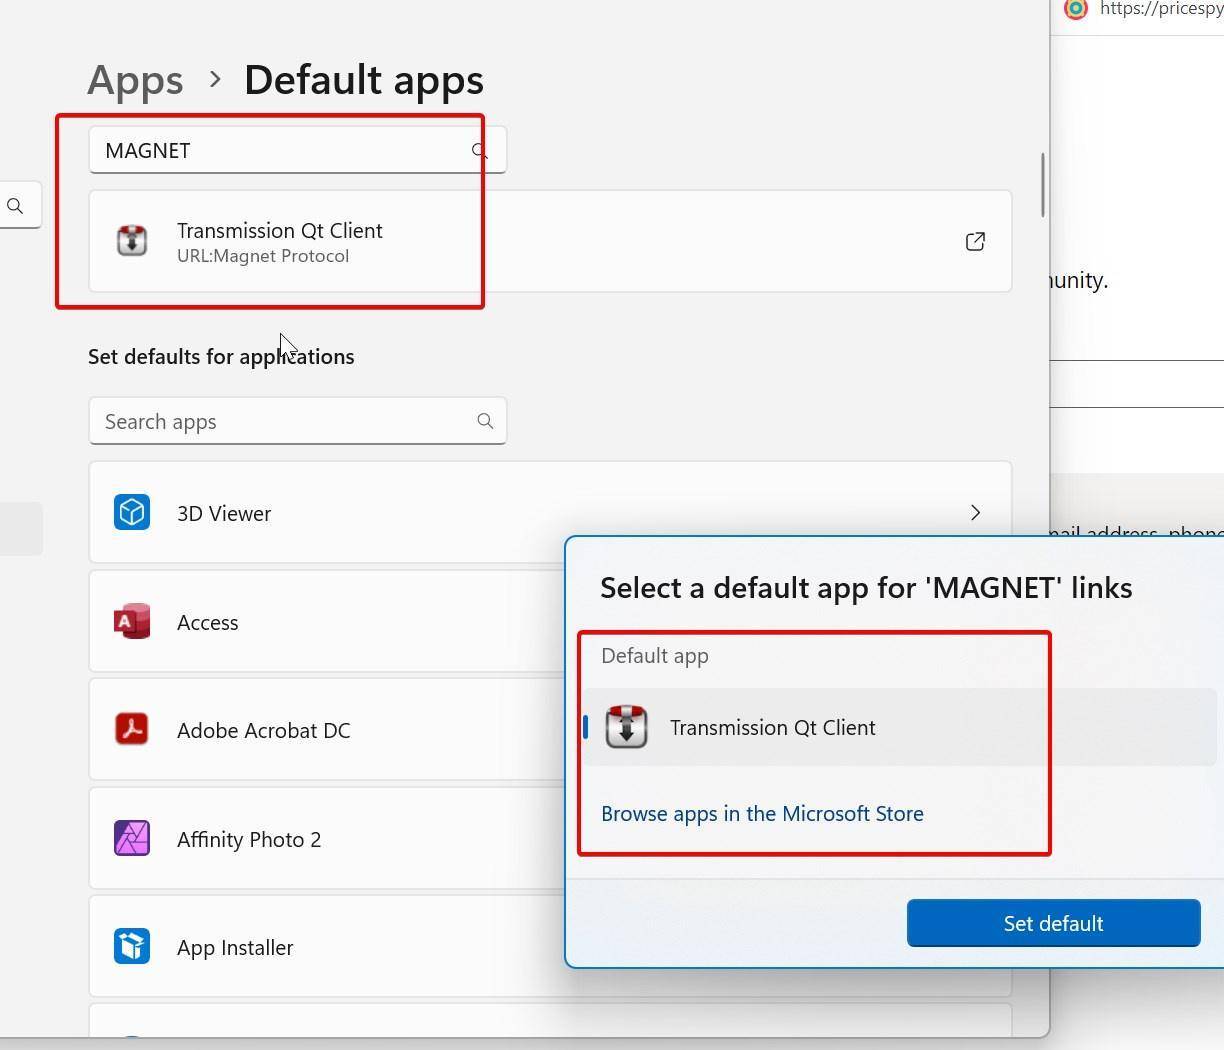Click the Affinity Photo 2 icon
1224x1050 pixels.
pyautogui.click(x=131, y=838)
